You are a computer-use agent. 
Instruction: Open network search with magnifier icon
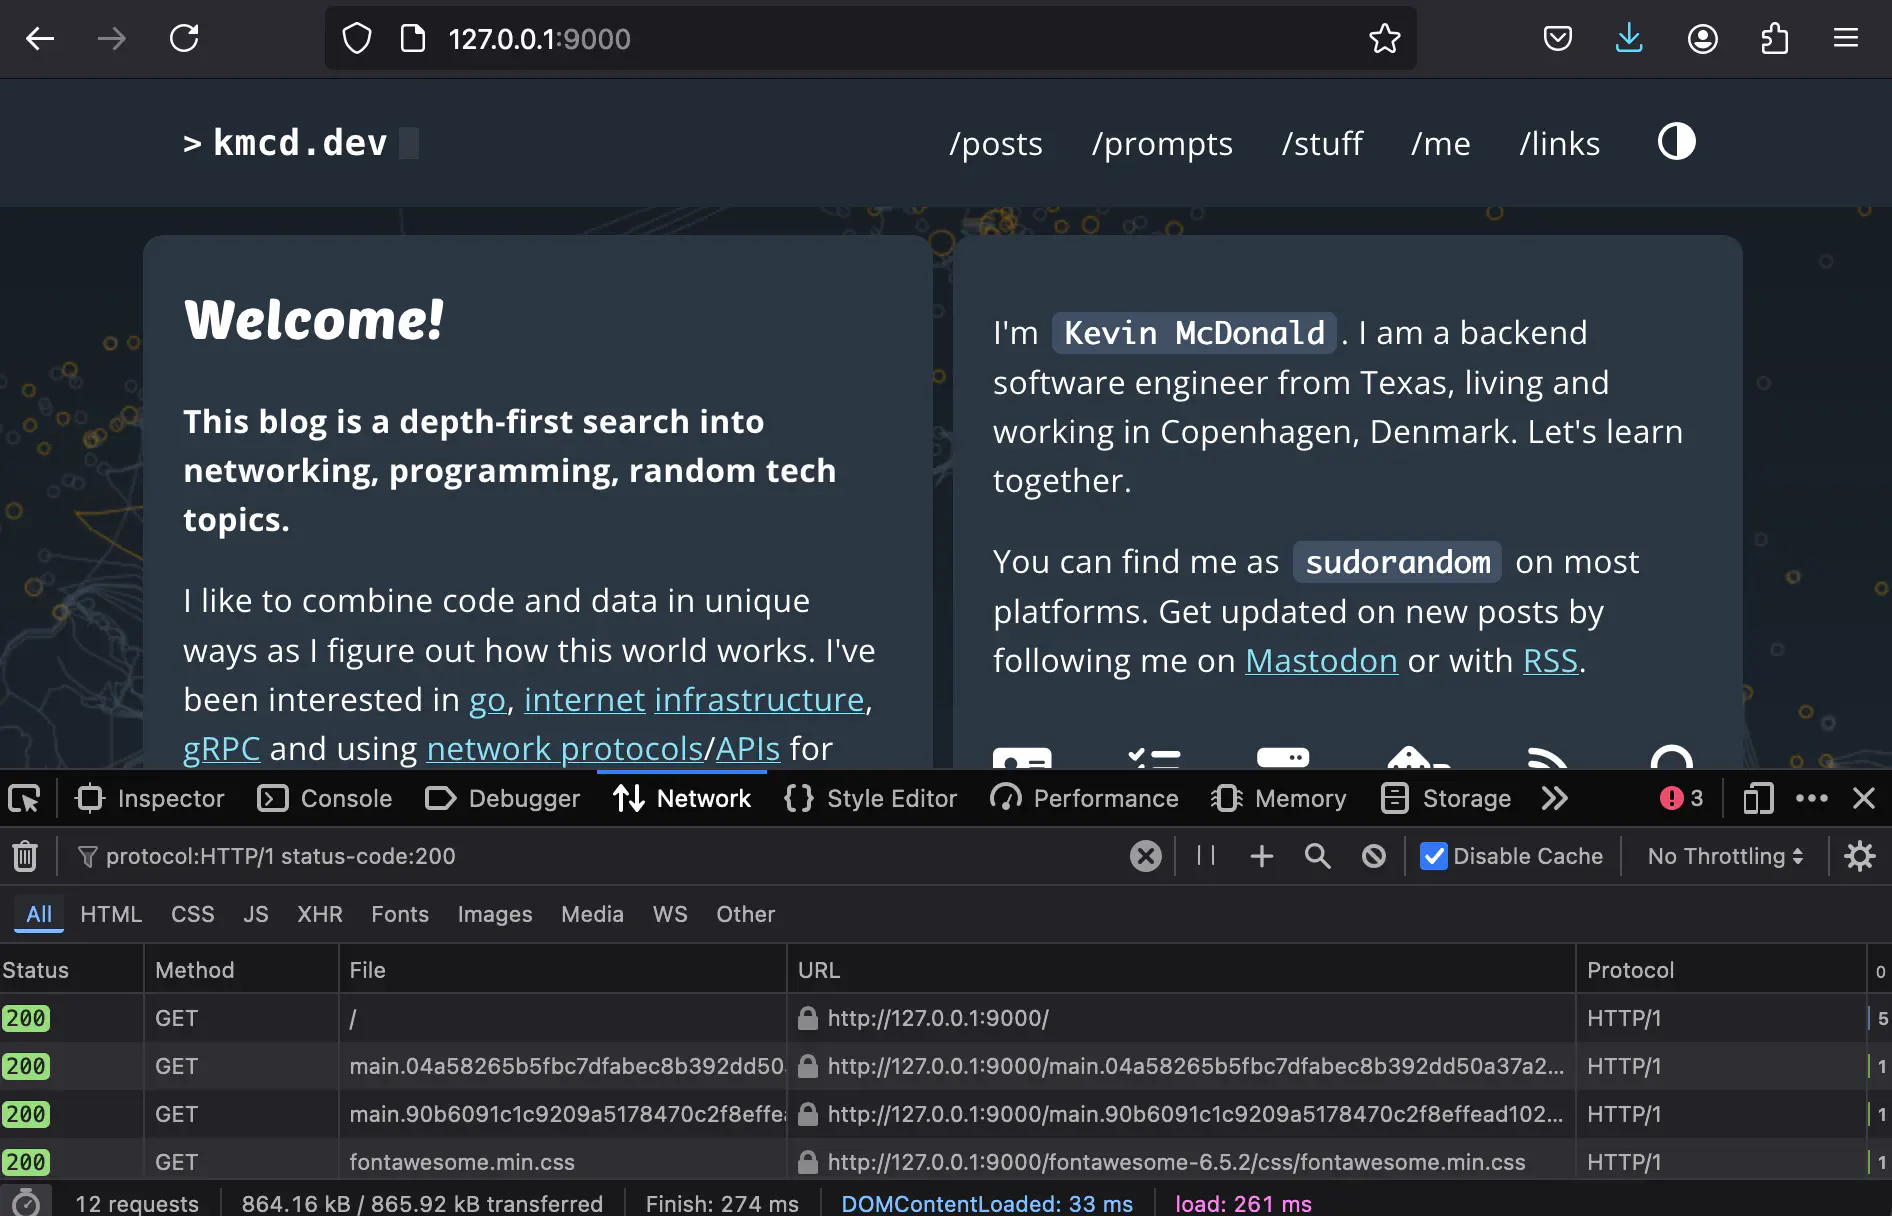point(1317,856)
